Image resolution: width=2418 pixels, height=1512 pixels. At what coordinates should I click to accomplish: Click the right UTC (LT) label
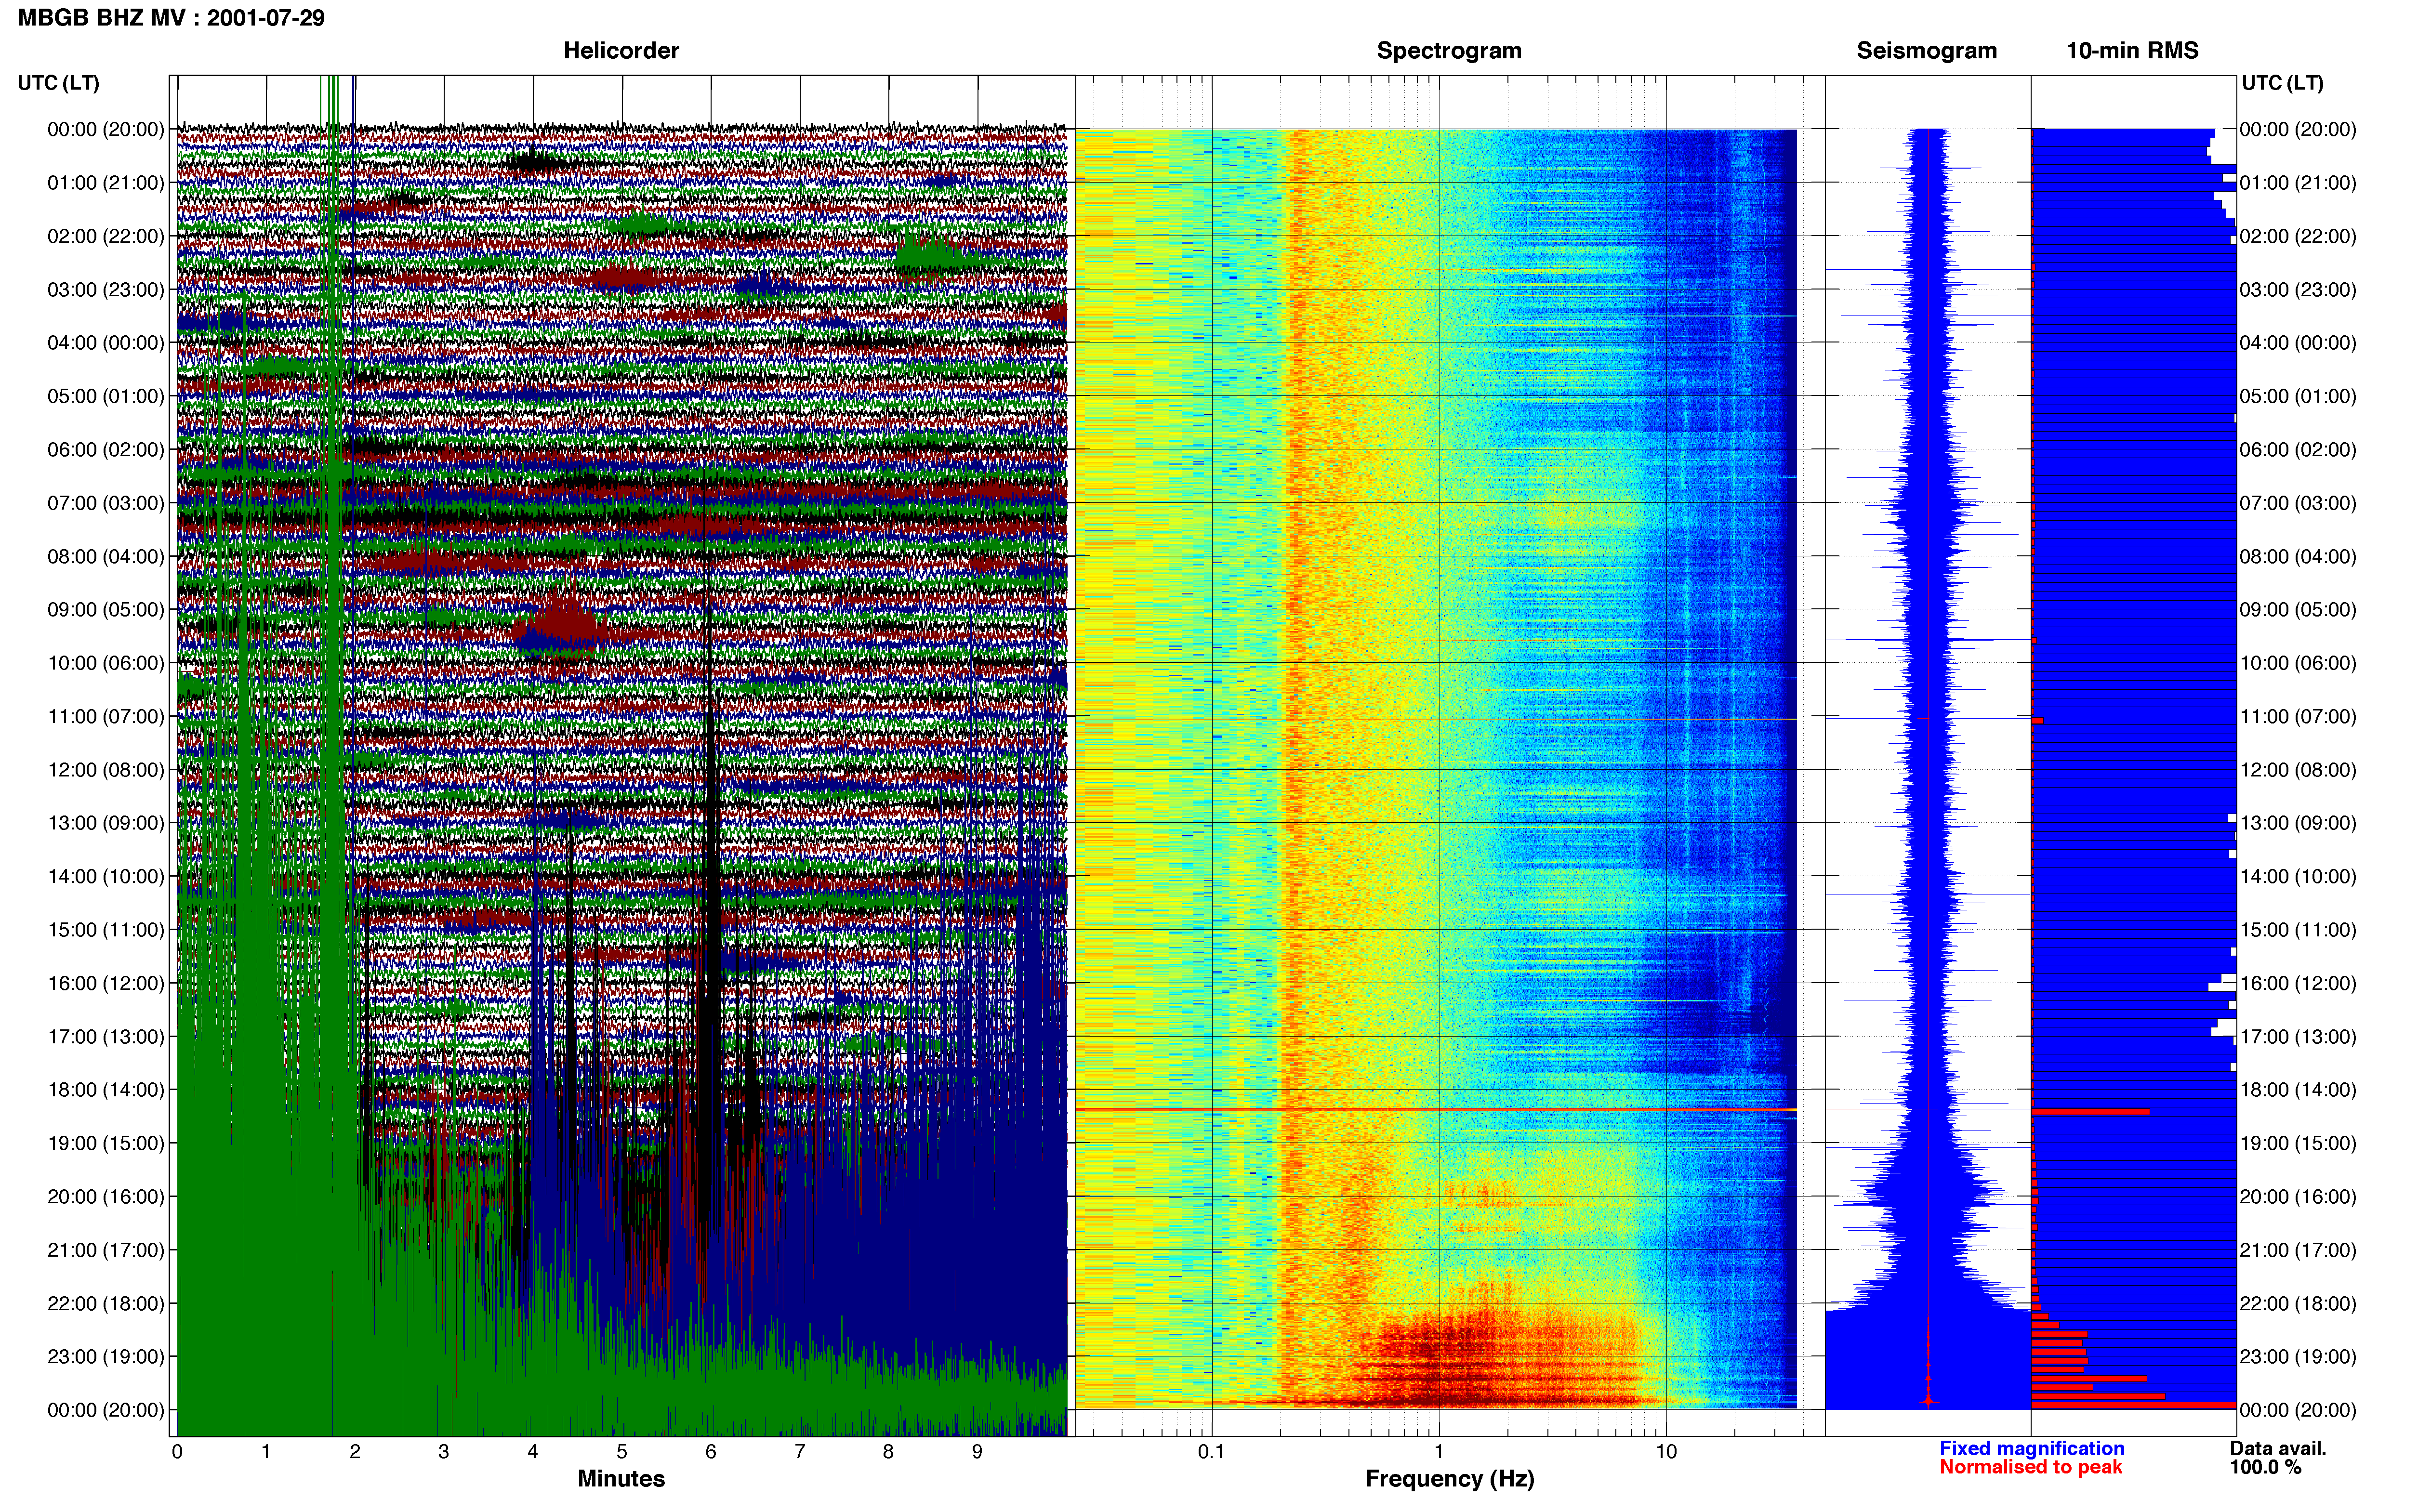pos(2282,83)
